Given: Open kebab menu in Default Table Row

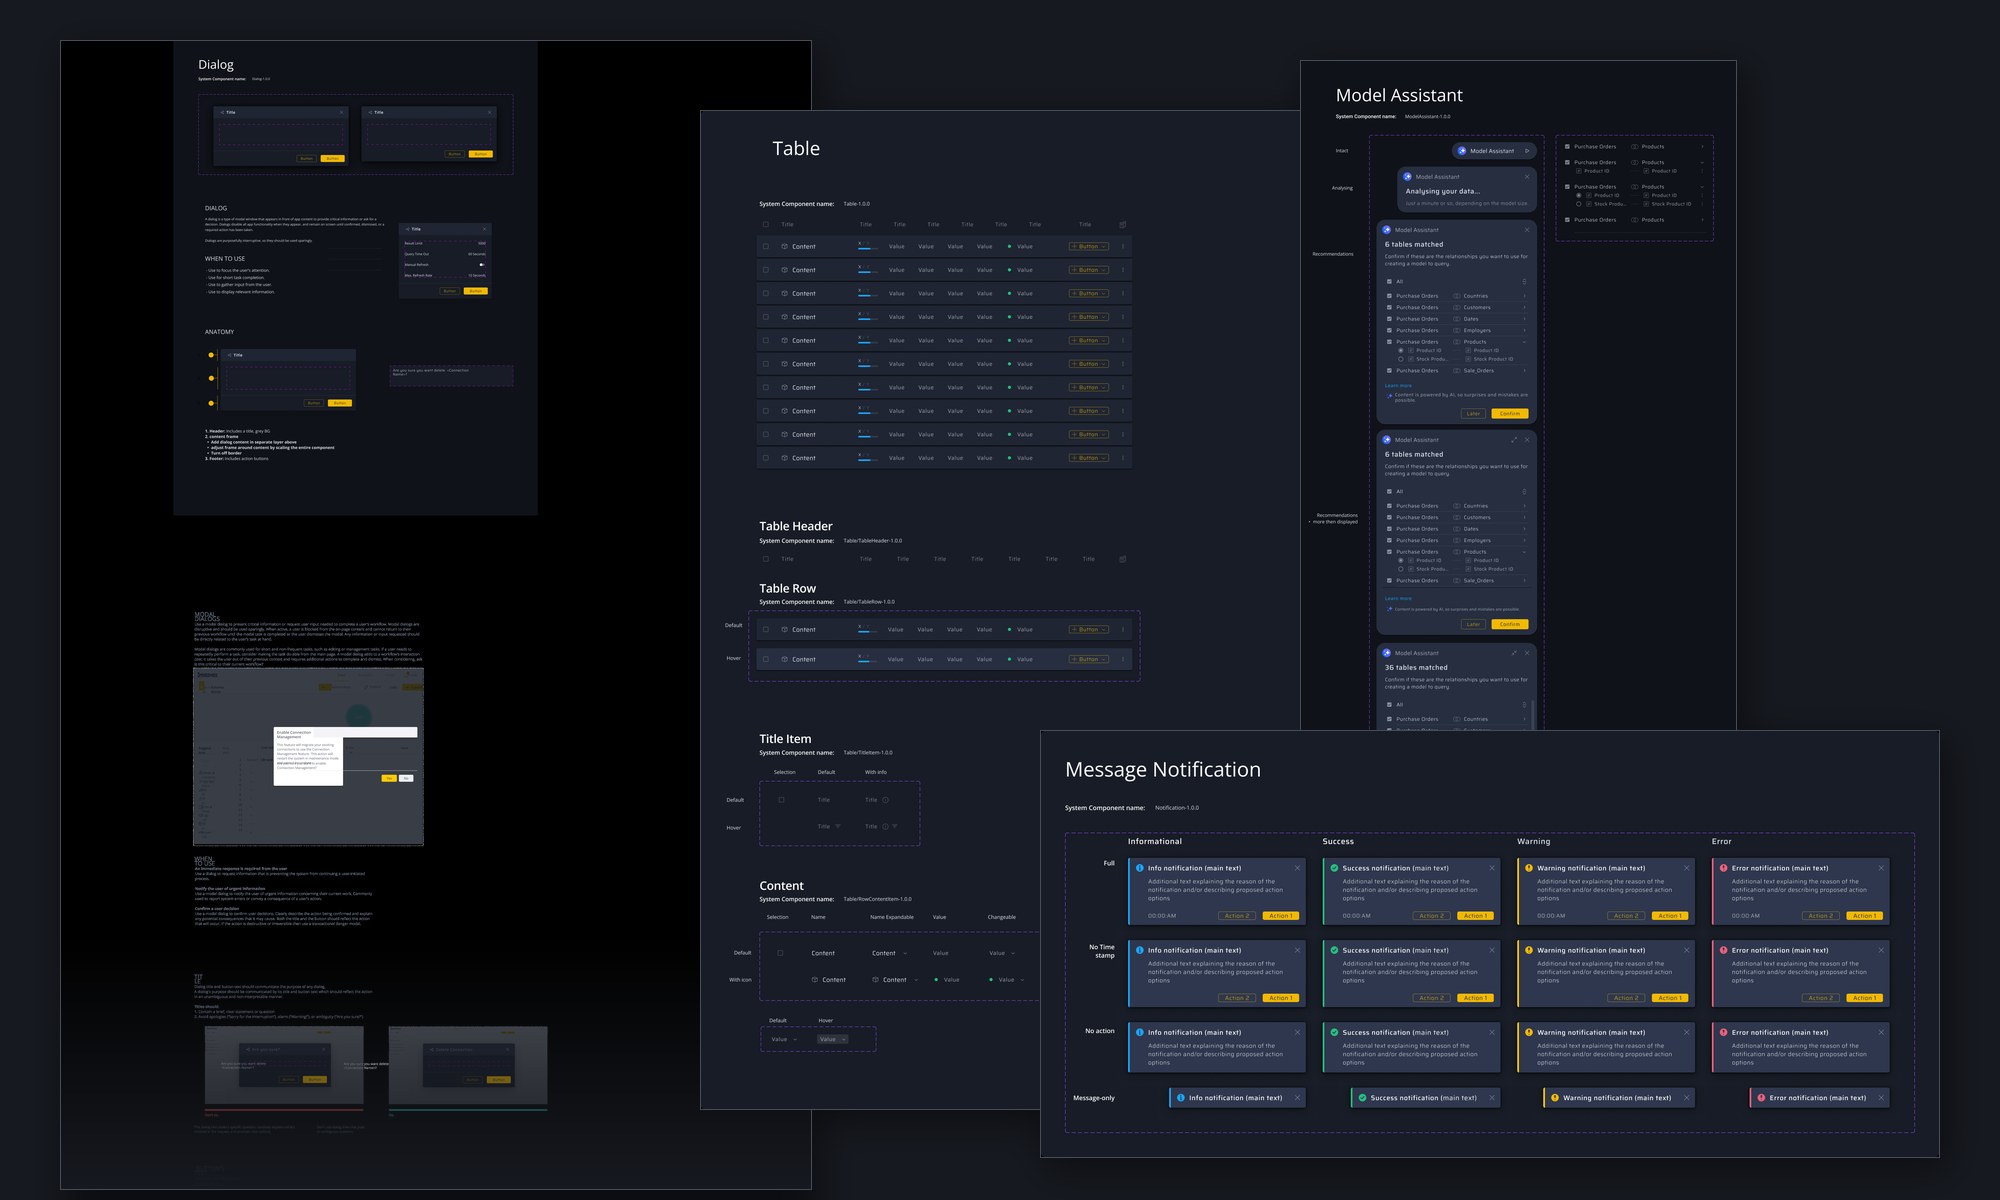Looking at the screenshot, I should [x=1123, y=630].
